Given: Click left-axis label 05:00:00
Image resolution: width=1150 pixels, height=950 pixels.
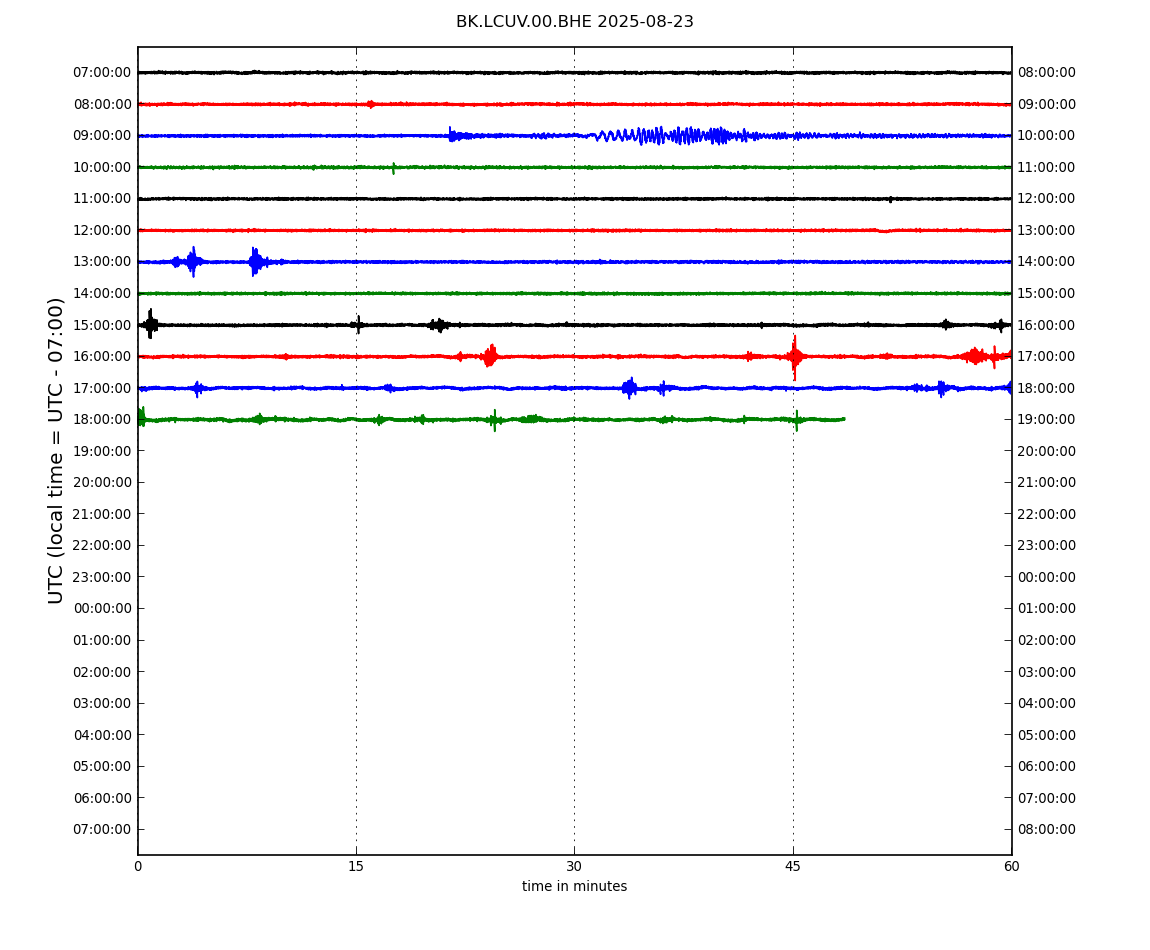Looking at the screenshot, I should point(102,767).
